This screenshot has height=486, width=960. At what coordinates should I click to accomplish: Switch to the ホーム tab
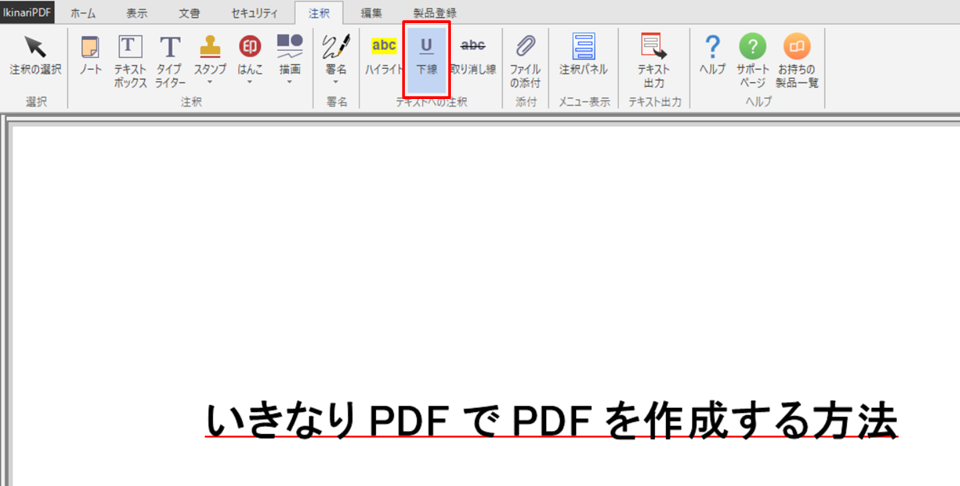[x=83, y=13]
